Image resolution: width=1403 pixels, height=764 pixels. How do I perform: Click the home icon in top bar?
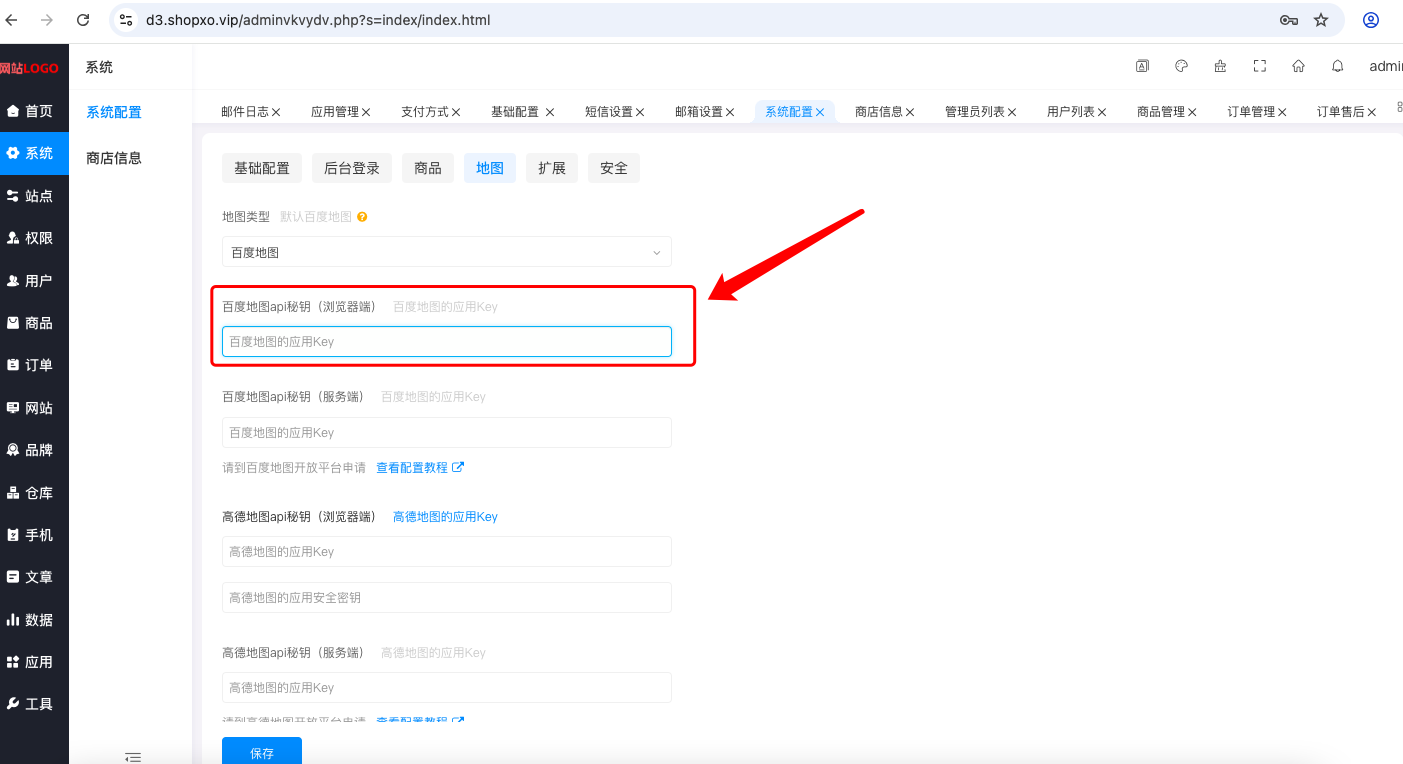(x=1298, y=66)
